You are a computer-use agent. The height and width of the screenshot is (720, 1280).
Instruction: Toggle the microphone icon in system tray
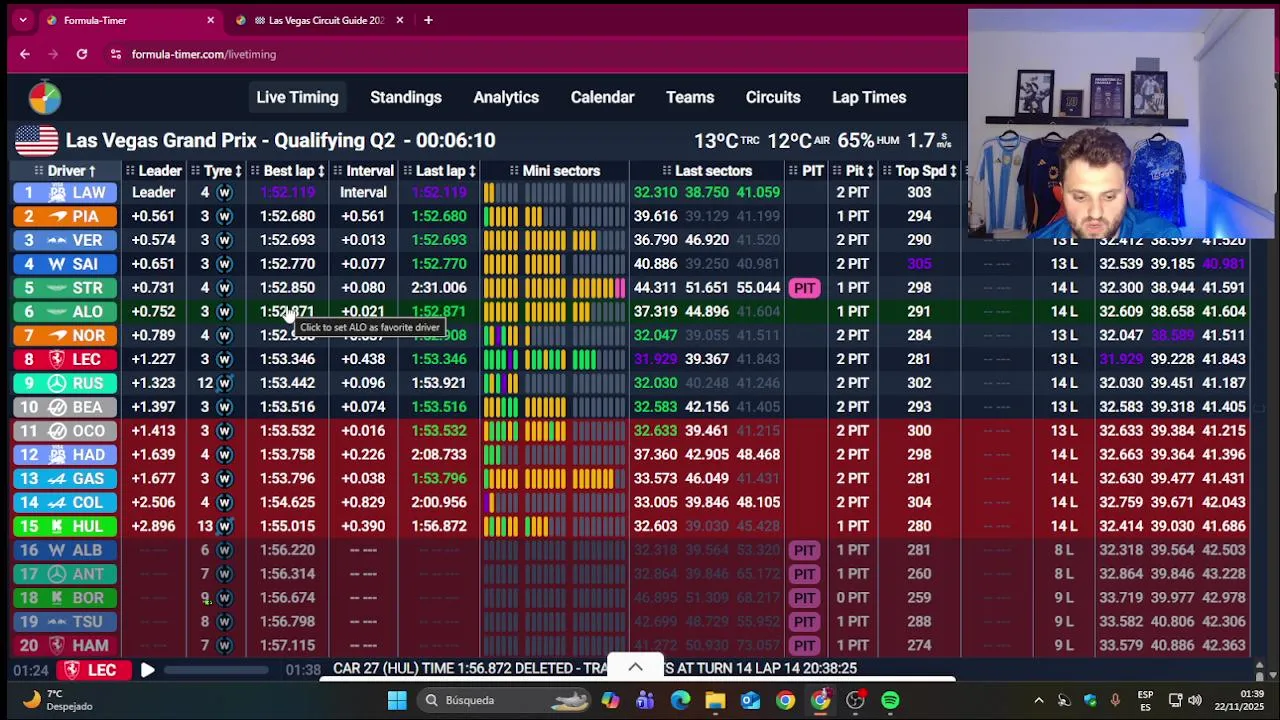[1115, 700]
